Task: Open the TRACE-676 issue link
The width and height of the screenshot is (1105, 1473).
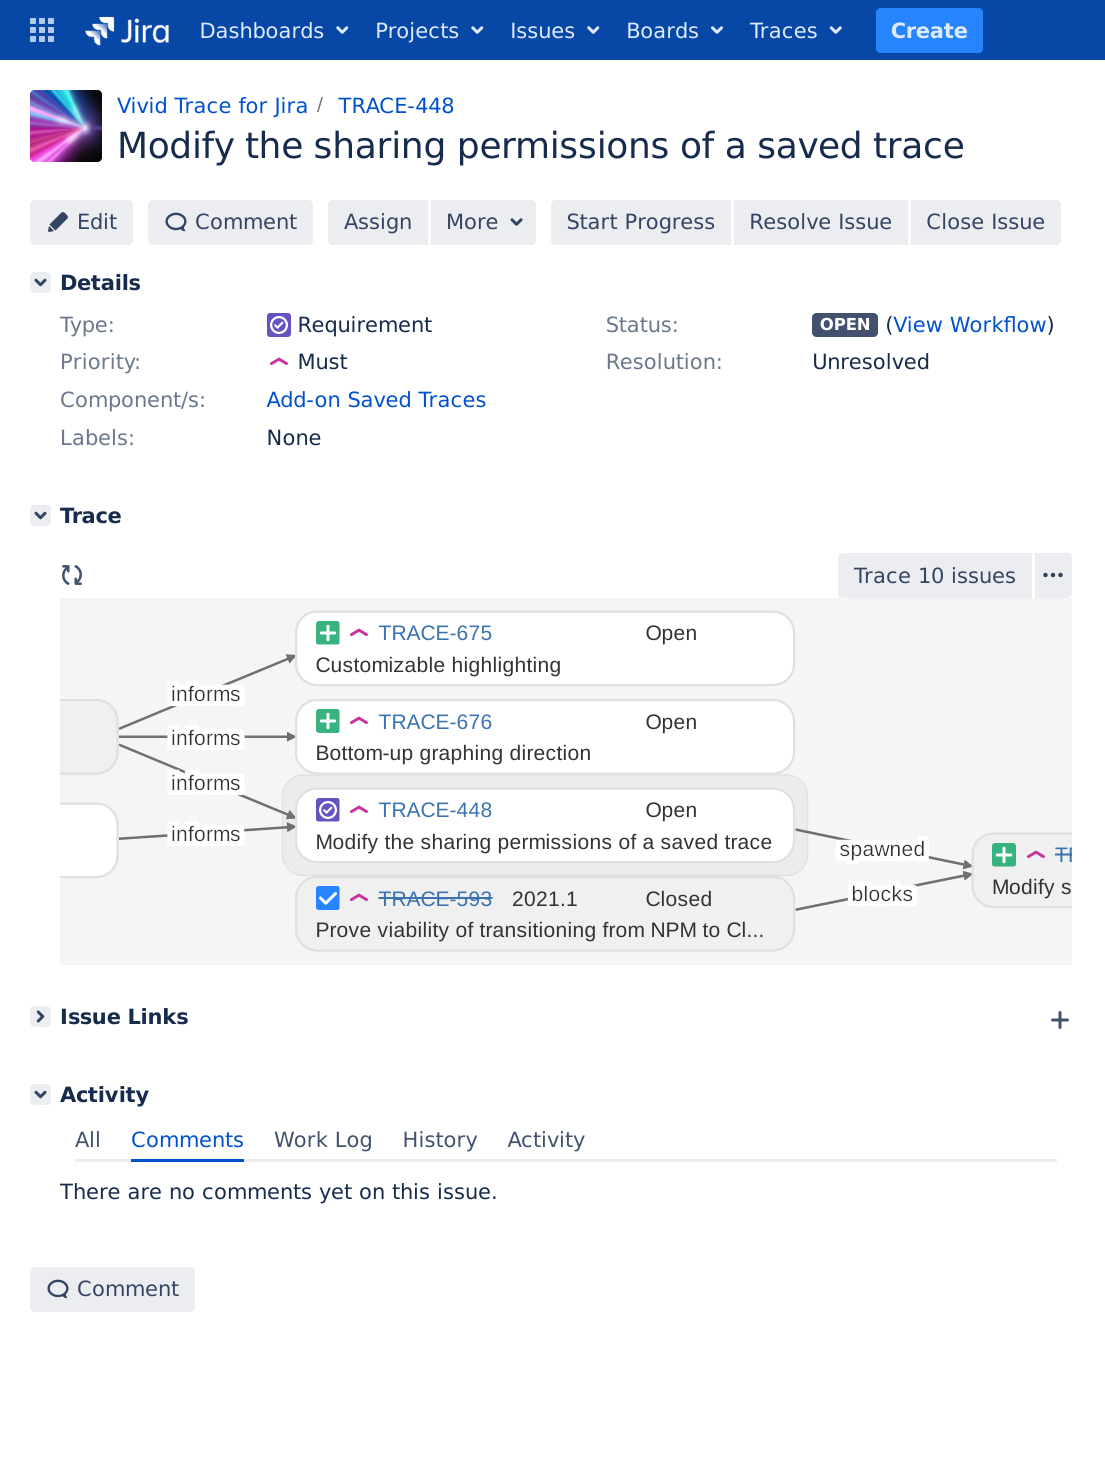Action: pos(435,722)
